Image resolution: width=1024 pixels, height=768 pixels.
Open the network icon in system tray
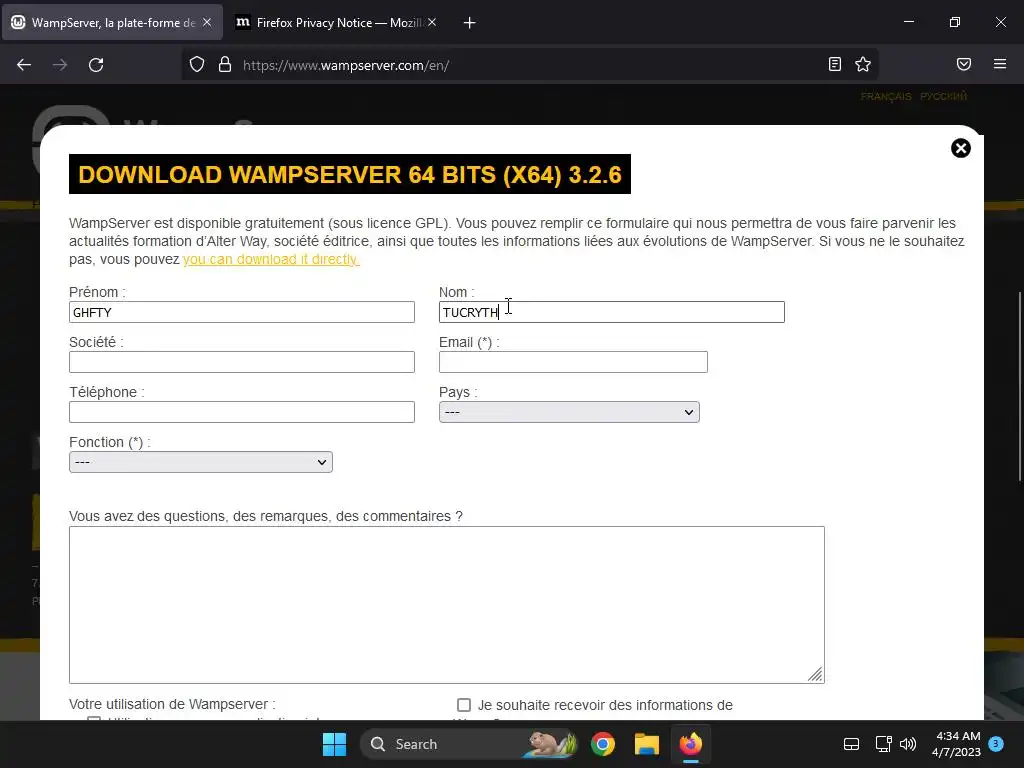click(884, 744)
